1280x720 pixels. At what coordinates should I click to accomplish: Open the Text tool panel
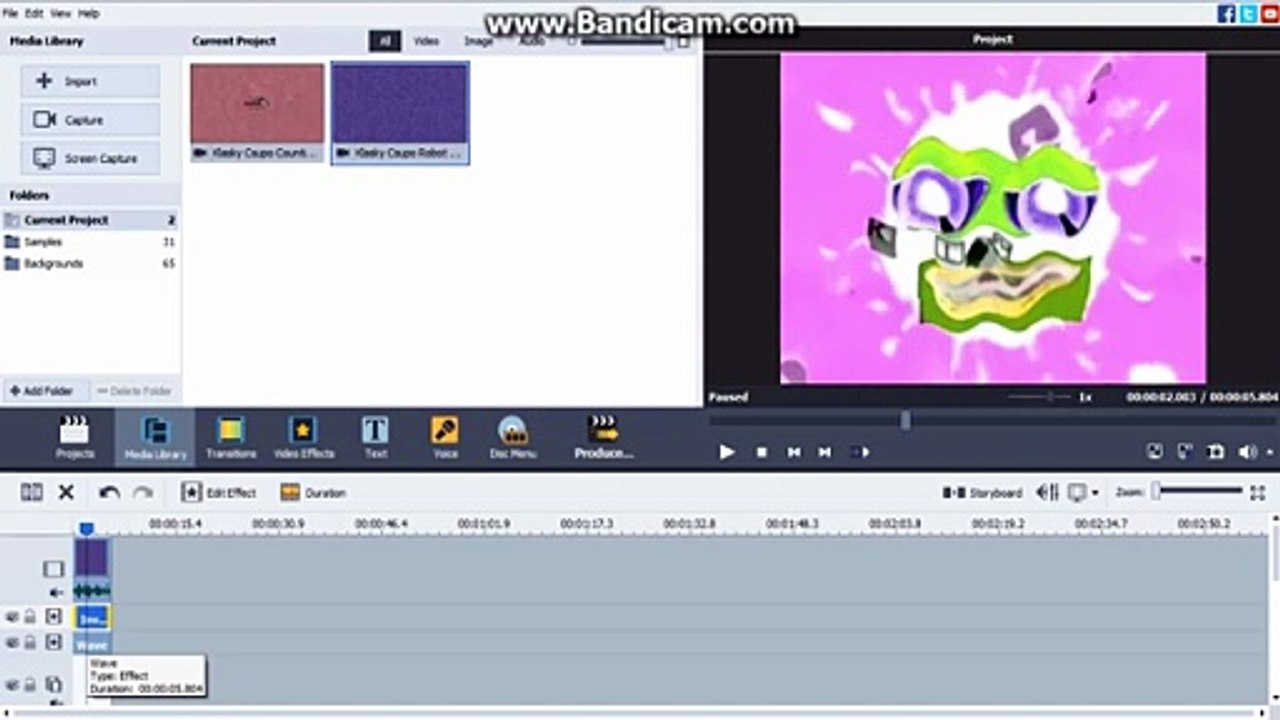[375, 438]
